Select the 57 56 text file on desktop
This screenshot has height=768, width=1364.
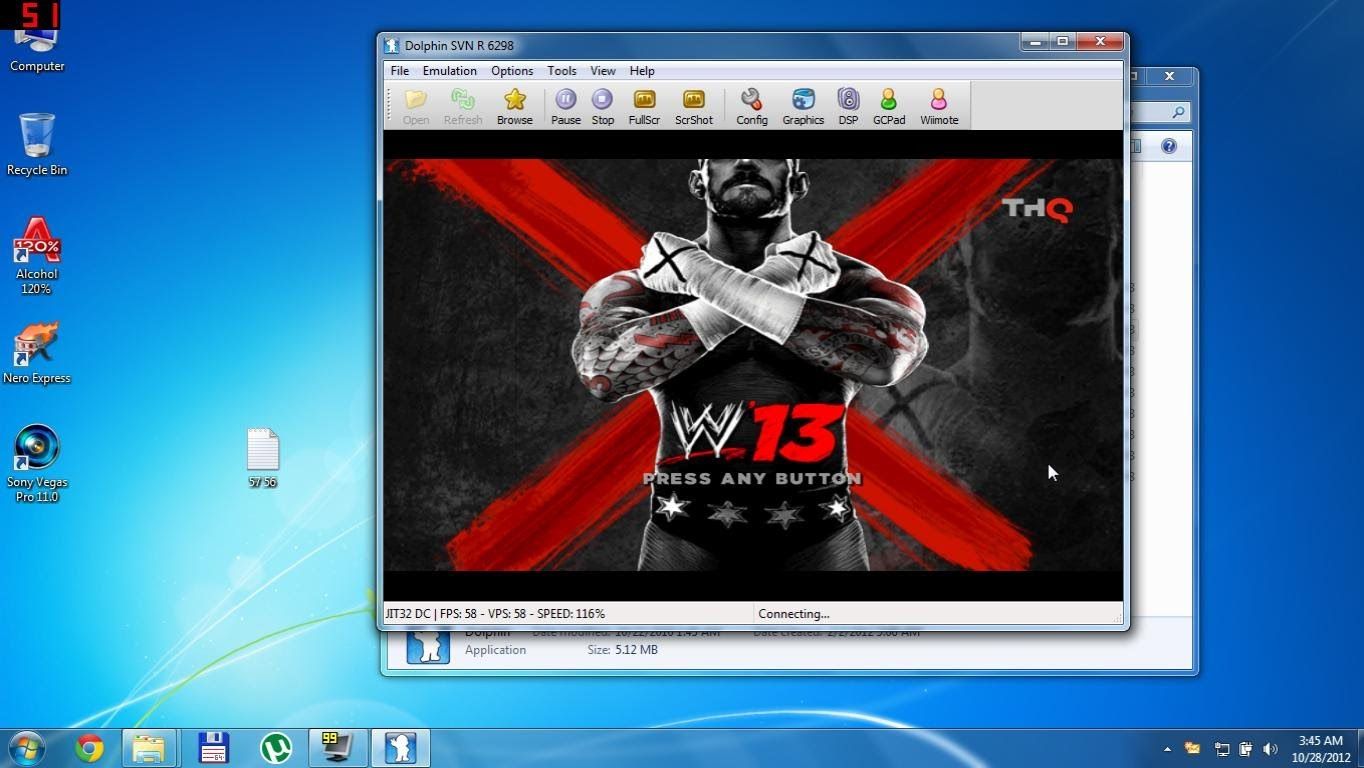263,459
